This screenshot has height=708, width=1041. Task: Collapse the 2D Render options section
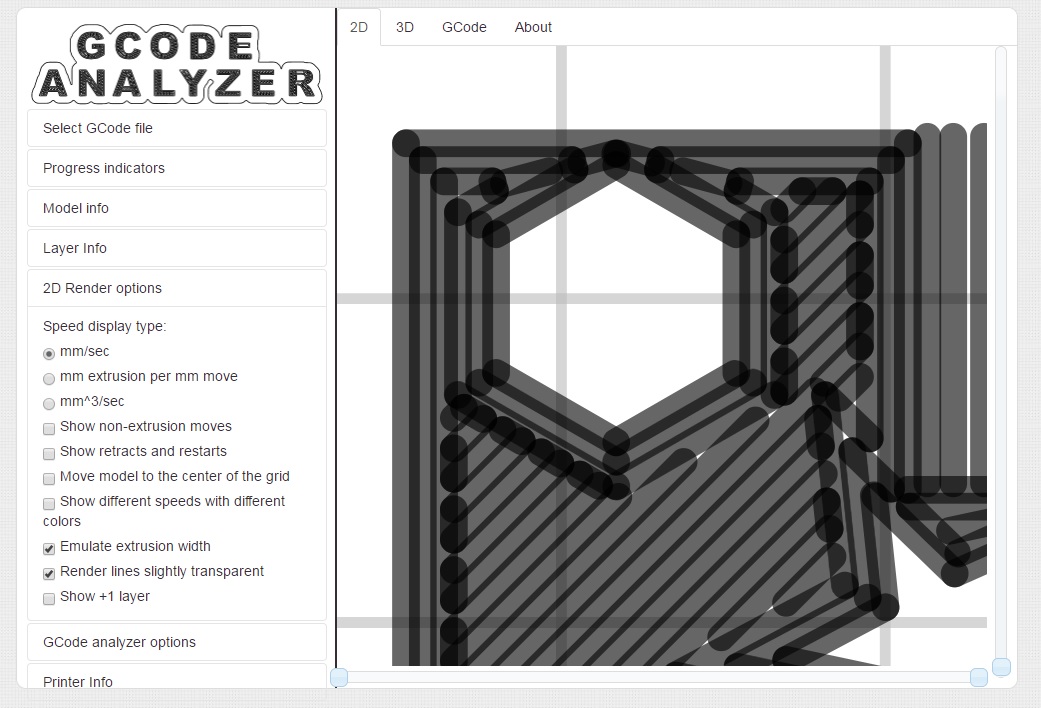point(177,288)
